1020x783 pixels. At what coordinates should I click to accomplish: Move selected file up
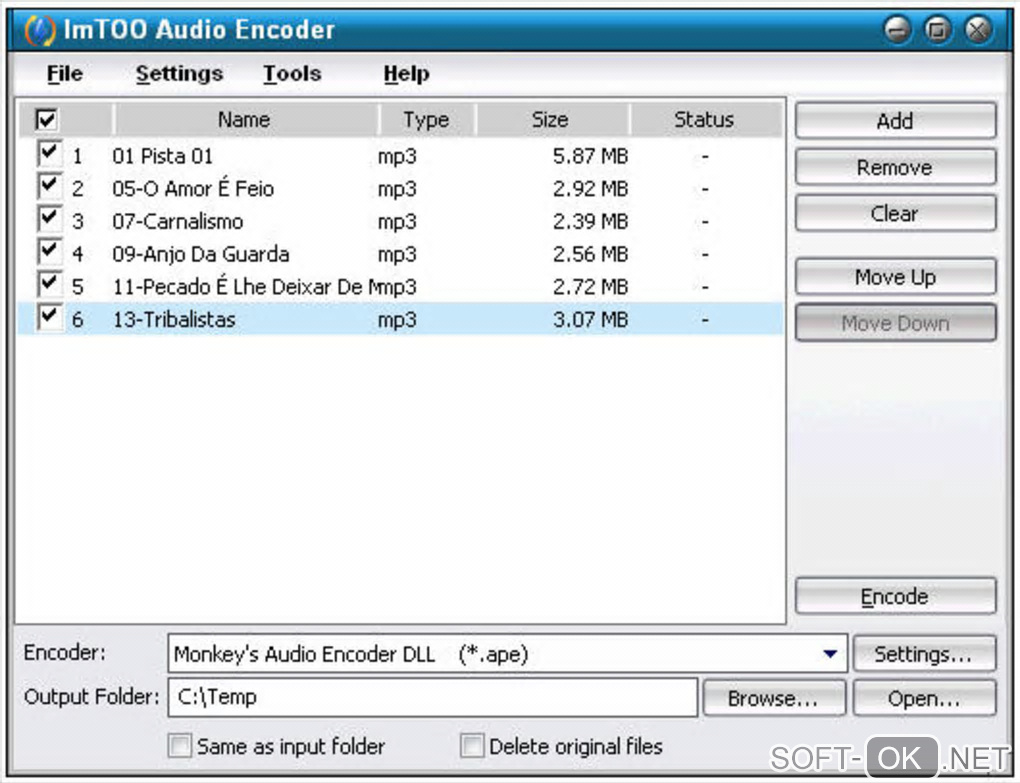click(x=895, y=277)
